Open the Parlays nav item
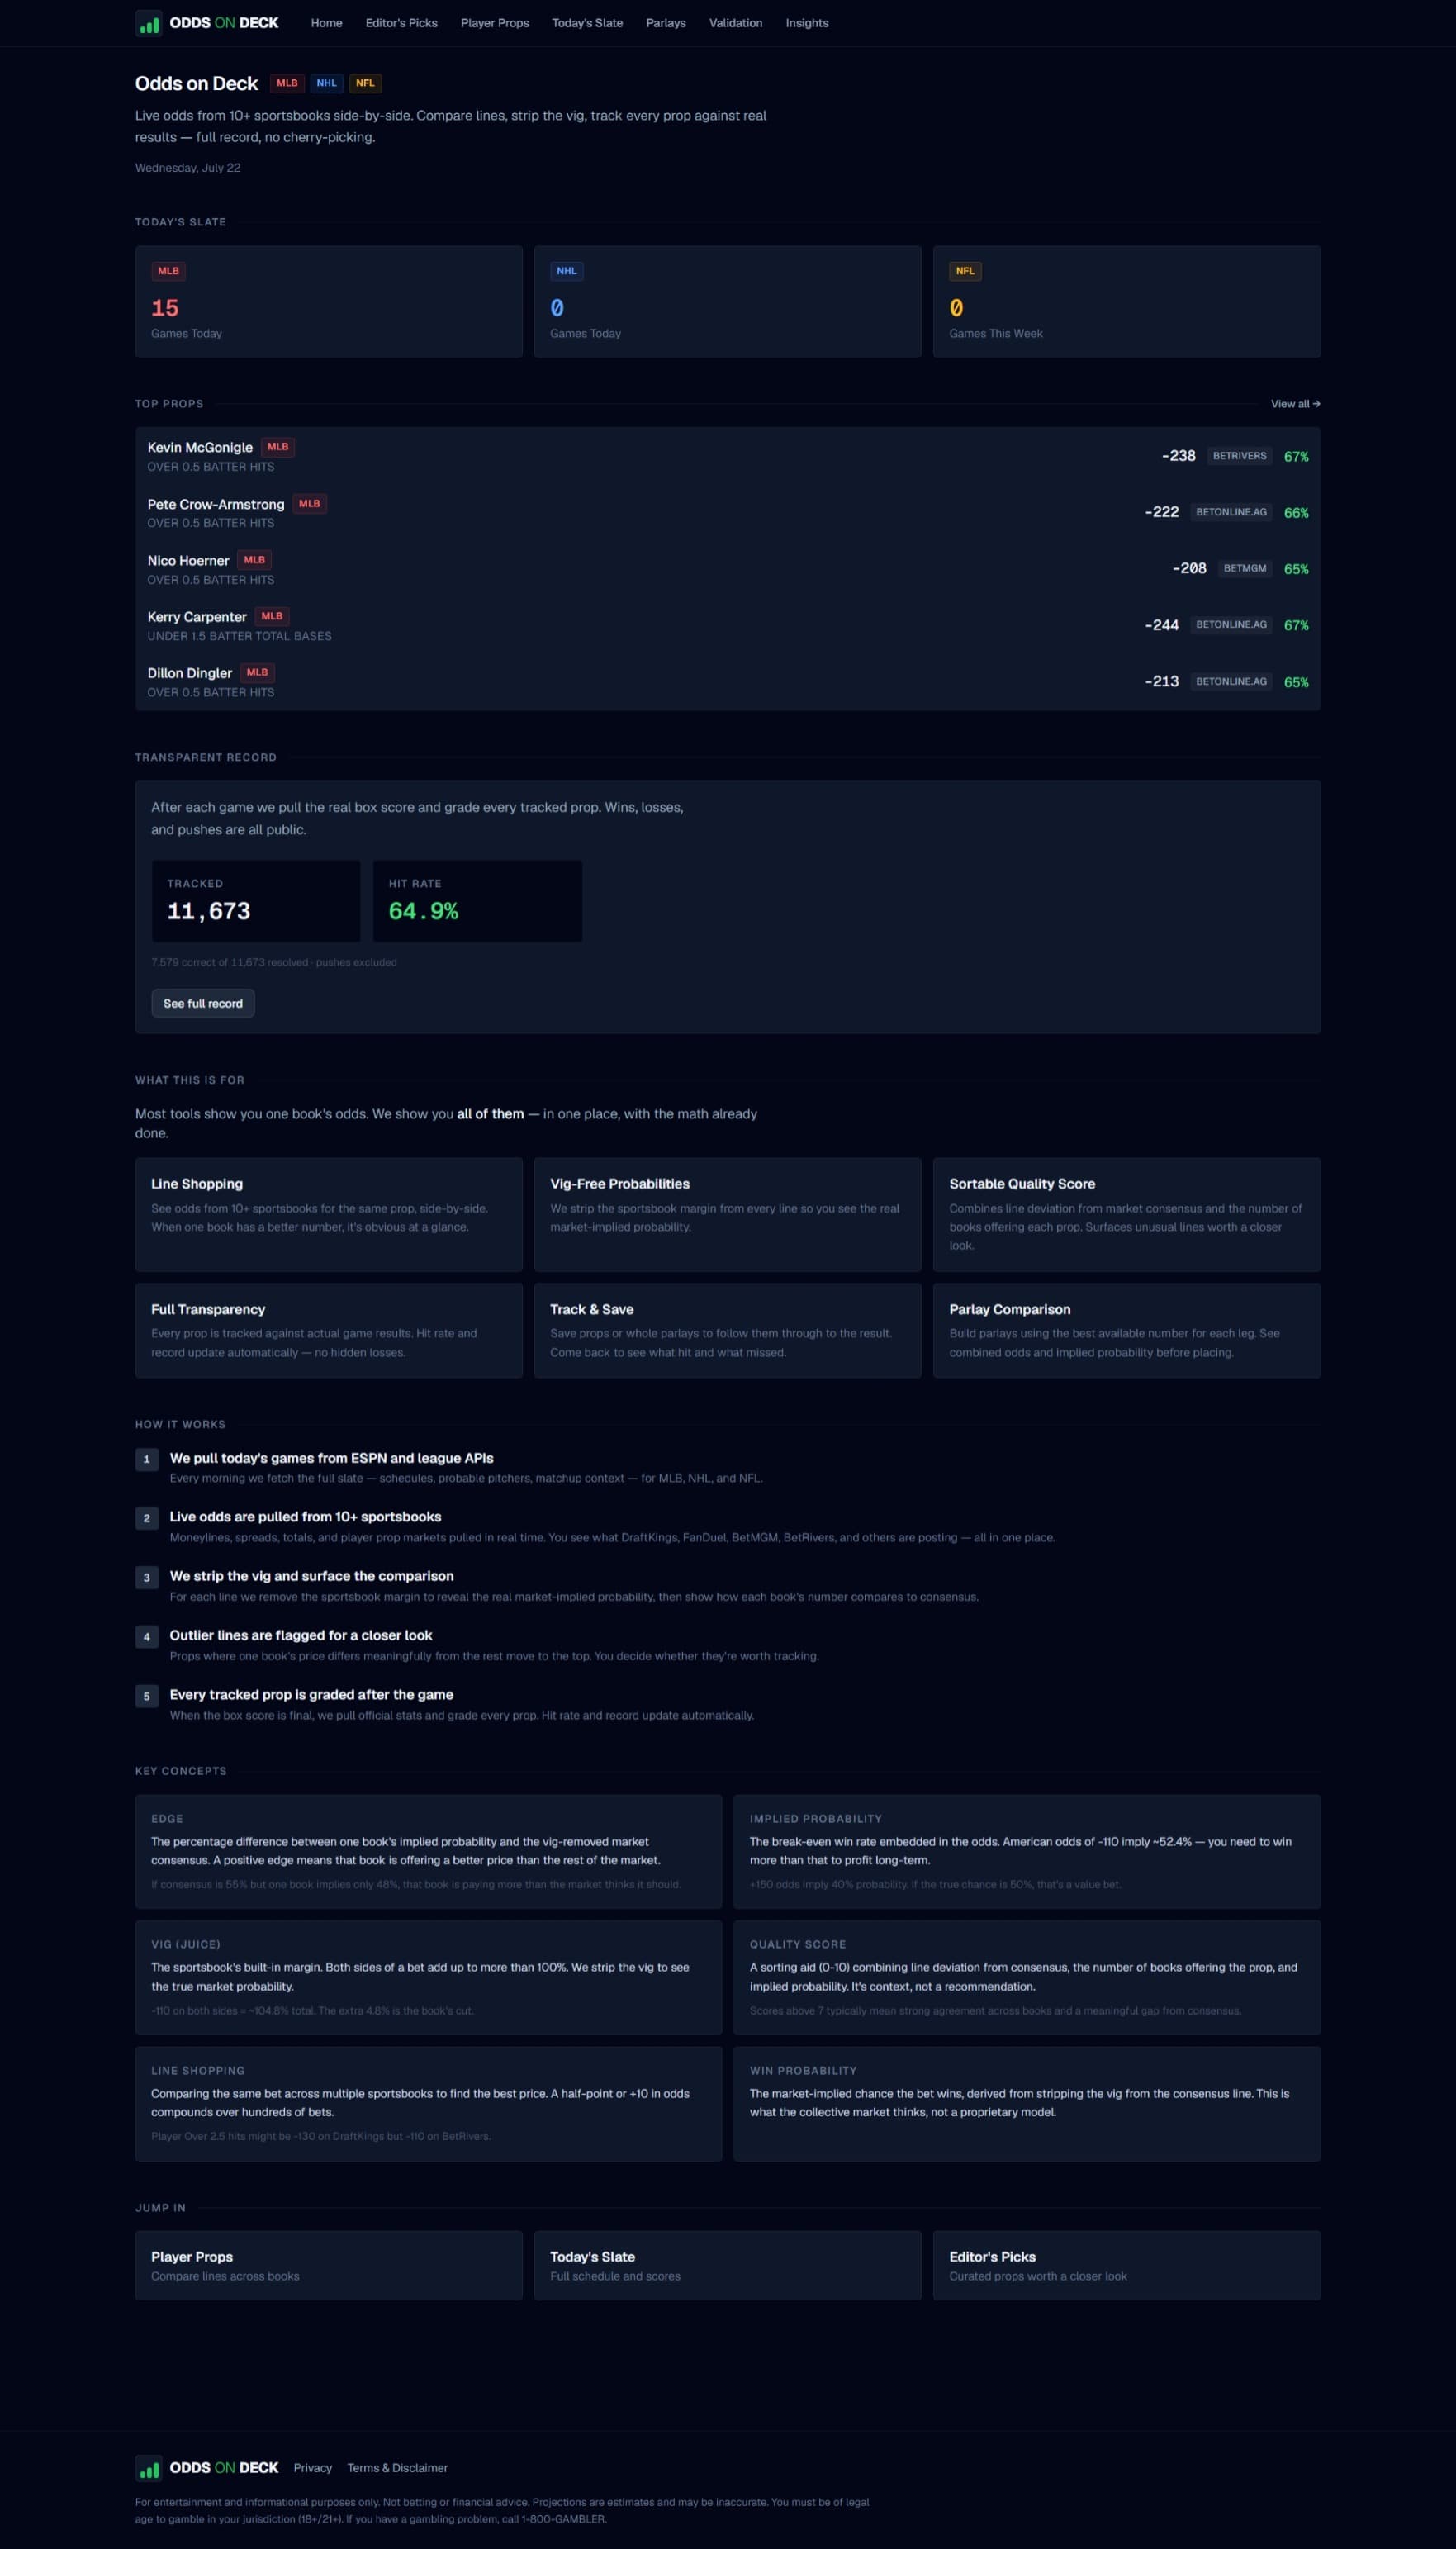 click(x=666, y=23)
